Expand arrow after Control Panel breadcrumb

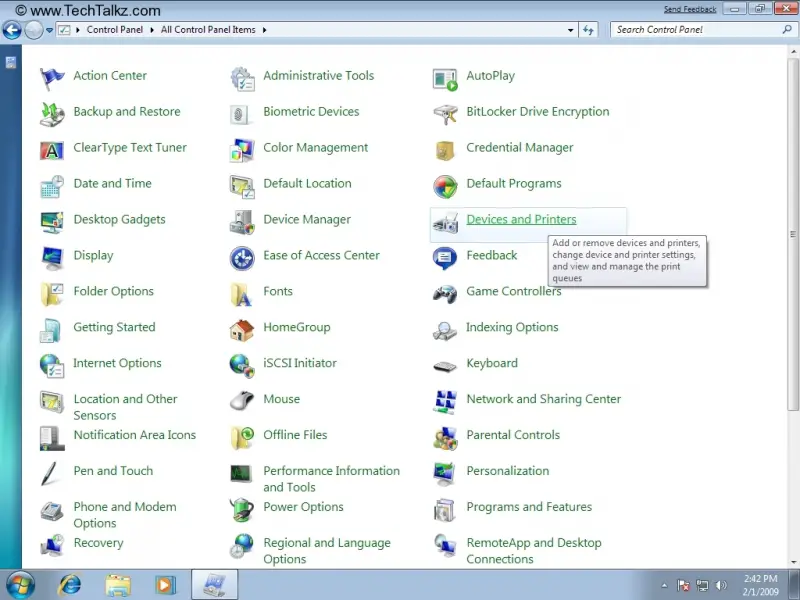pyautogui.click(x=152, y=30)
